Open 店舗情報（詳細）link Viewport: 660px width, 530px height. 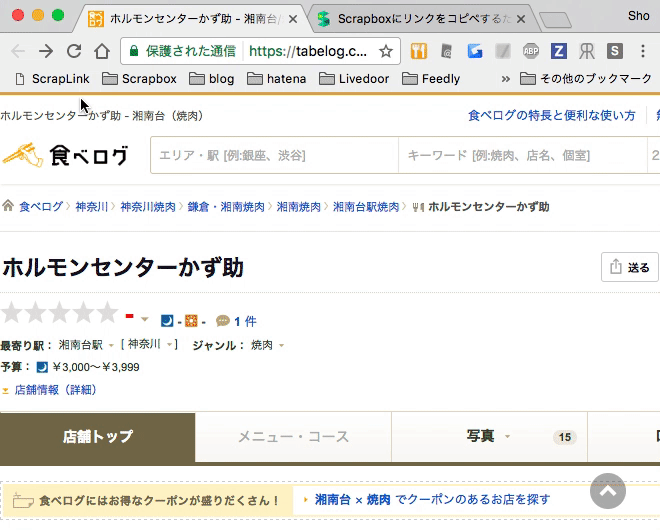[56, 390]
